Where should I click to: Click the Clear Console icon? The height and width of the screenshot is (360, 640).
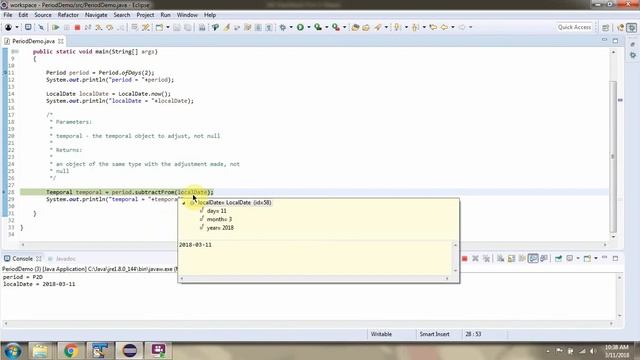[500, 258]
